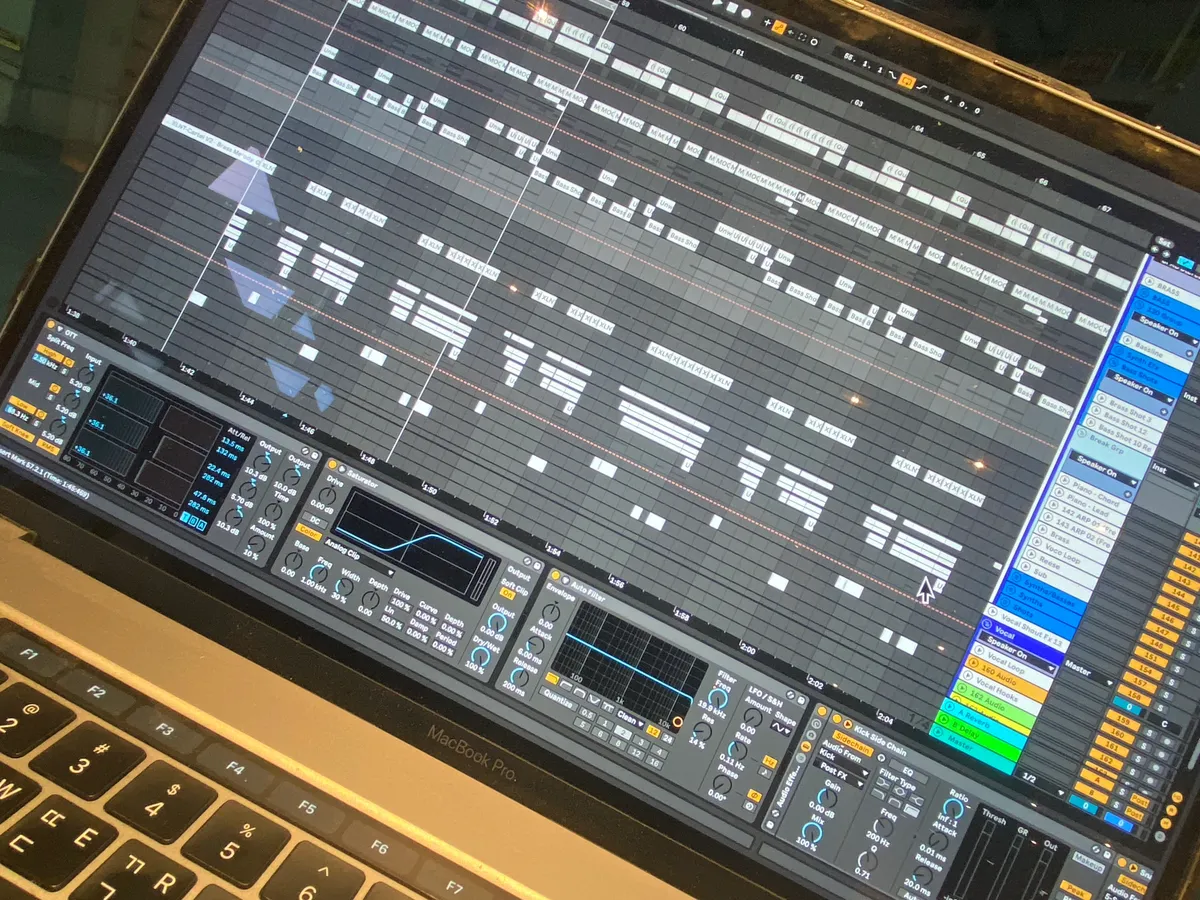Collapse Auto Filter with its fold triangle
The image size is (1200, 900).
click(x=565, y=580)
